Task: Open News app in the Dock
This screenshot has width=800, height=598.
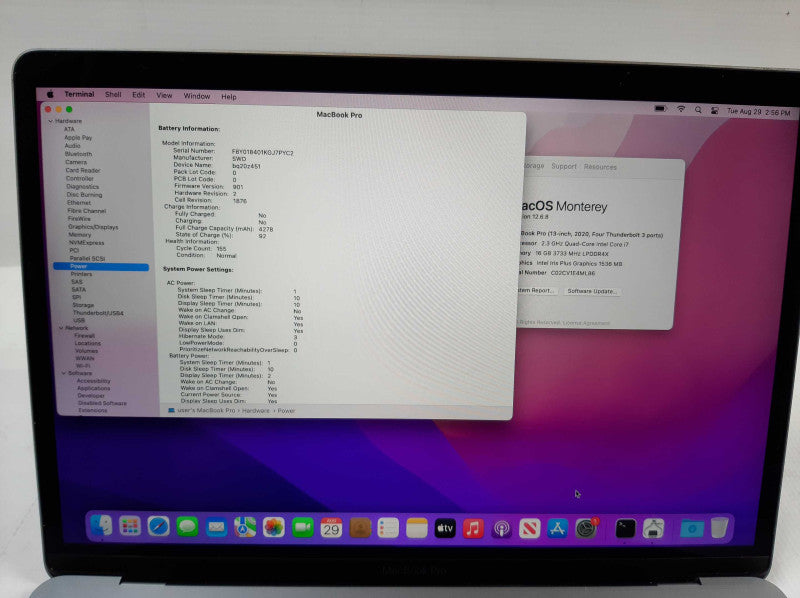Action: click(530, 529)
